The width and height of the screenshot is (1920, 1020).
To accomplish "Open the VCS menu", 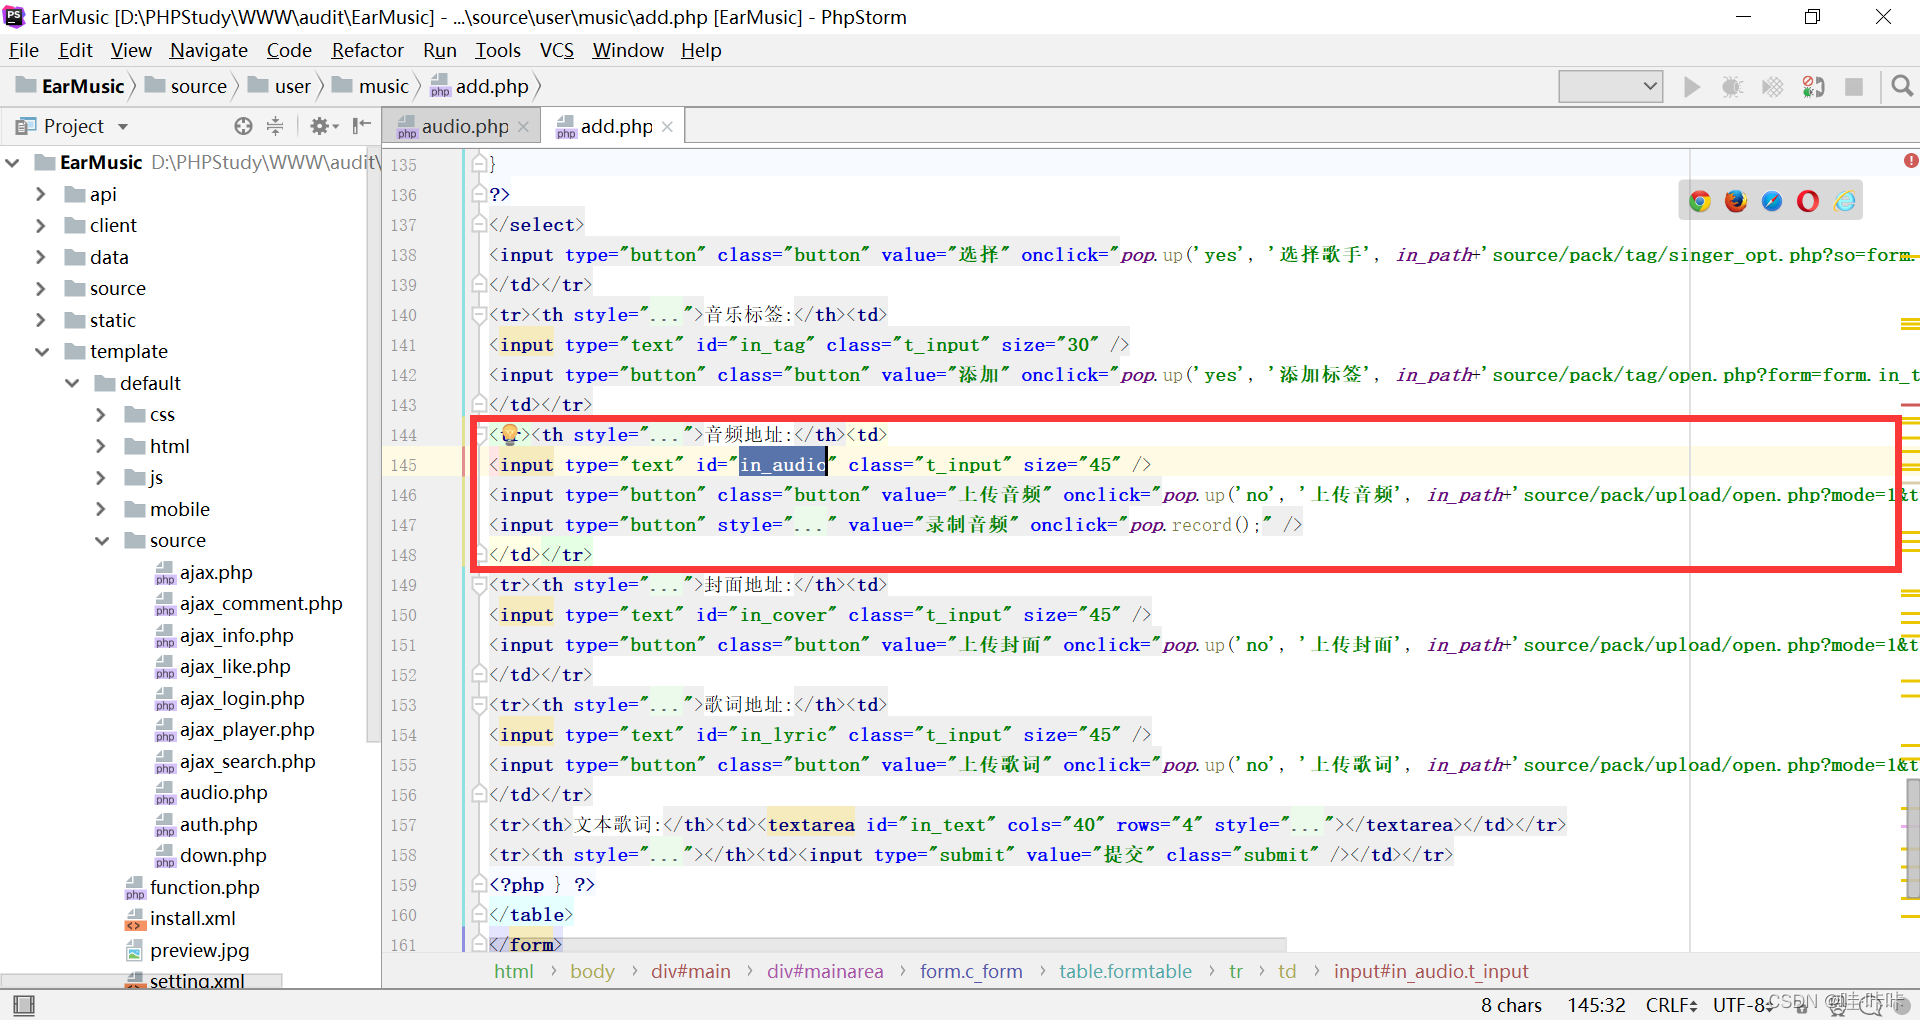I will click(x=557, y=50).
